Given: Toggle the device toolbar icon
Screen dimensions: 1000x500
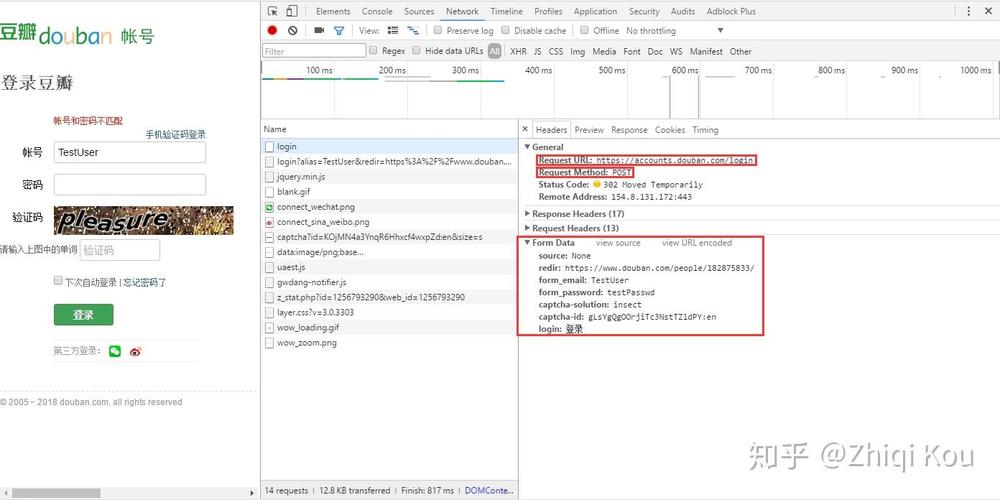Looking at the screenshot, I should click(x=292, y=12).
